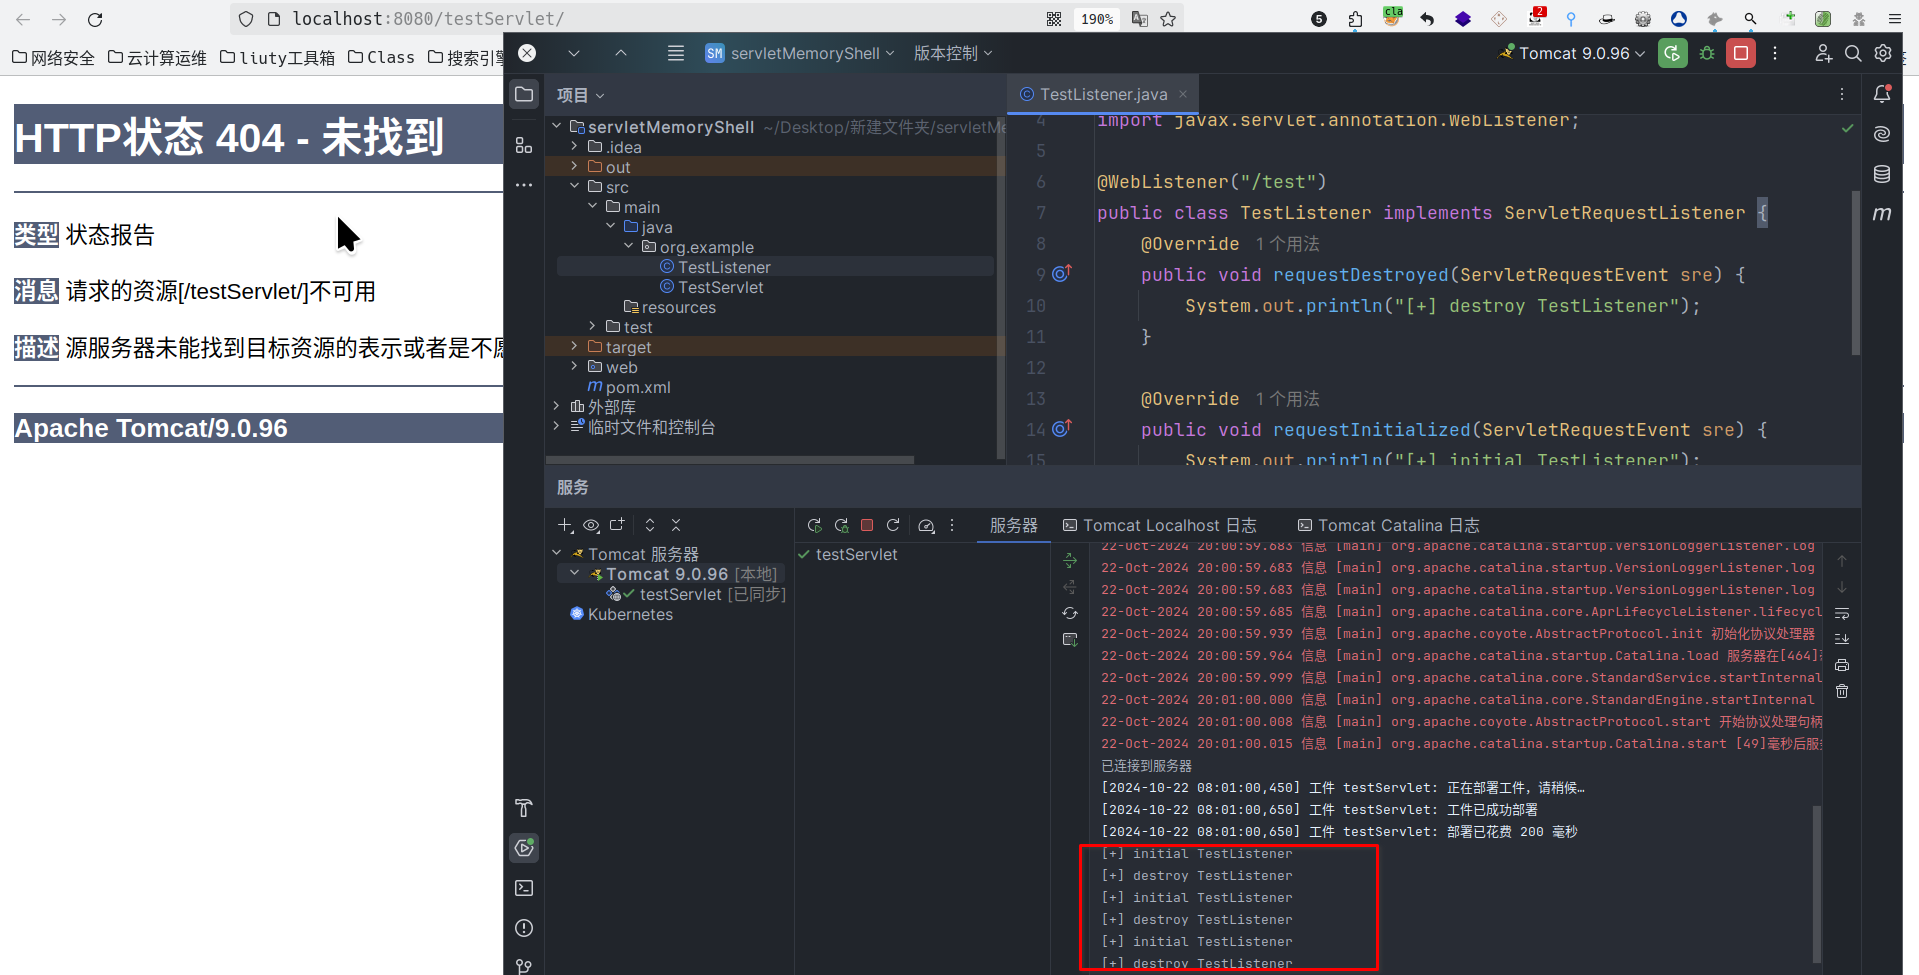Open the Class bookmark folder
Image resolution: width=1919 pixels, height=975 pixels.
coord(381,58)
